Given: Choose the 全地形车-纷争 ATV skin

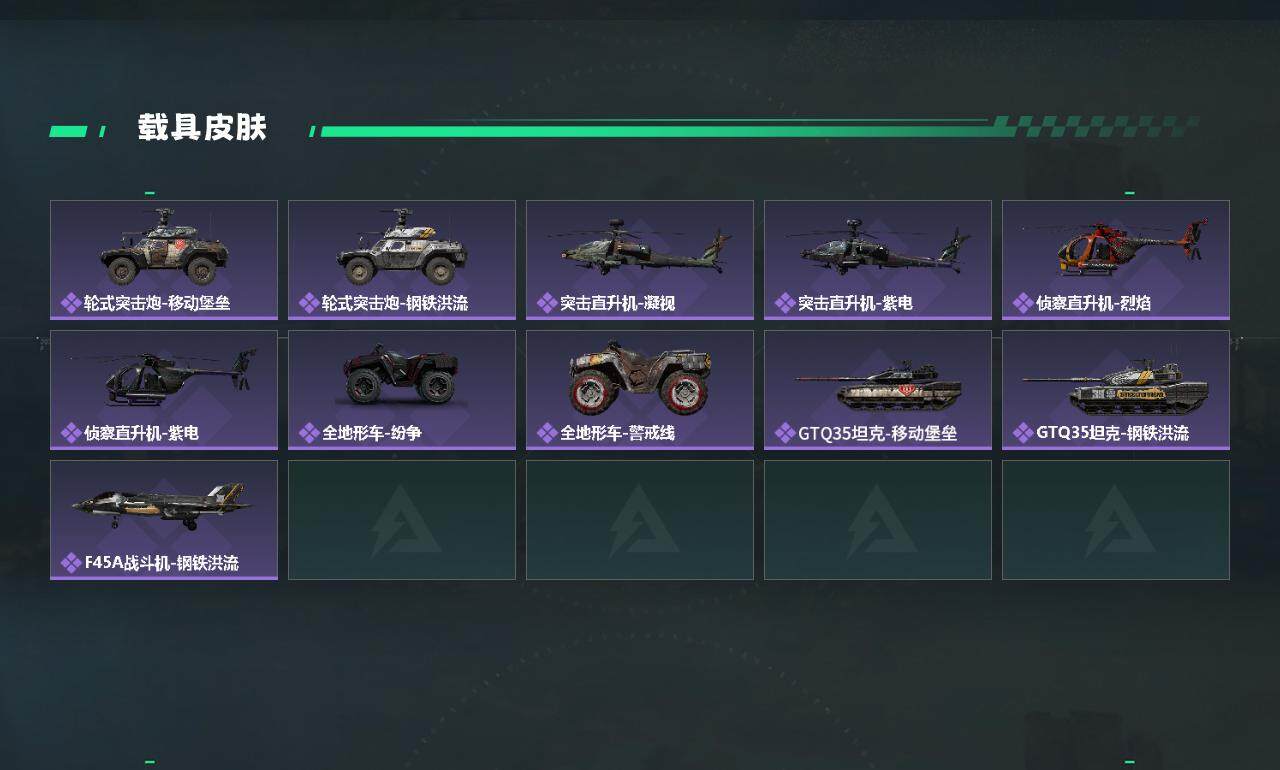Looking at the screenshot, I should pyautogui.click(x=402, y=390).
